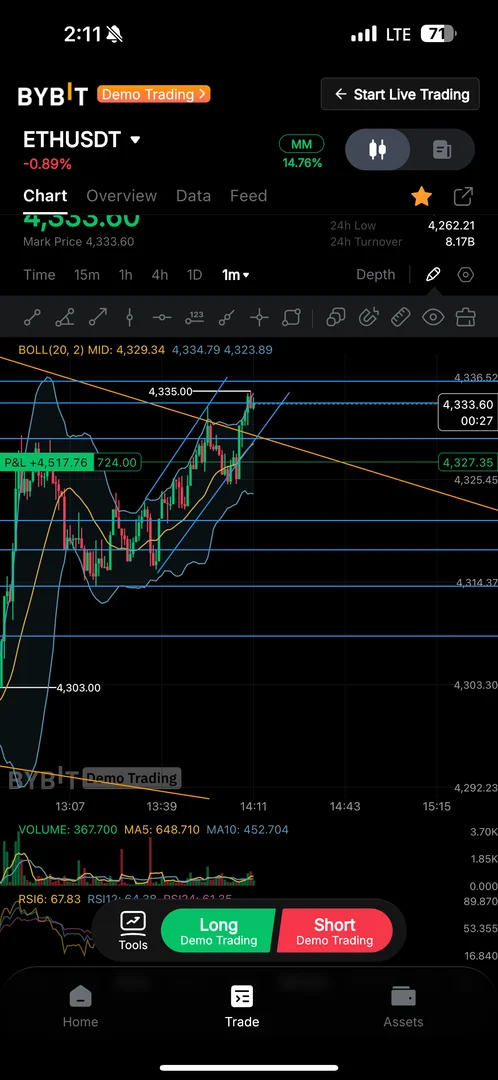Tap the muted bell status icon
Viewport: 498px width, 1080px height.
(x=114, y=34)
